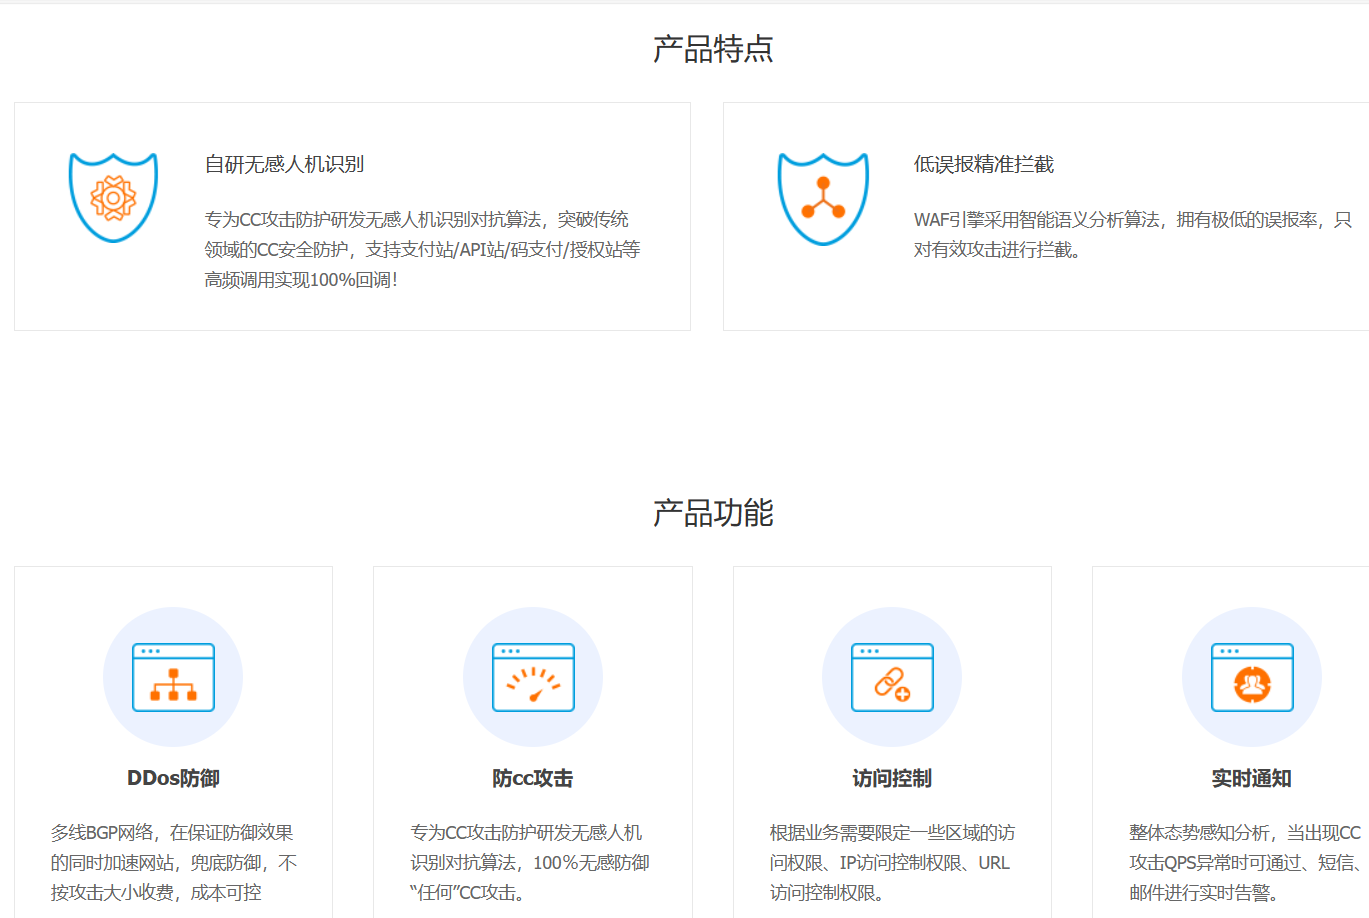The width and height of the screenshot is (1369, 918).
Task: Select the 低误报精准拦截 heading
Action: pos(983,164)
